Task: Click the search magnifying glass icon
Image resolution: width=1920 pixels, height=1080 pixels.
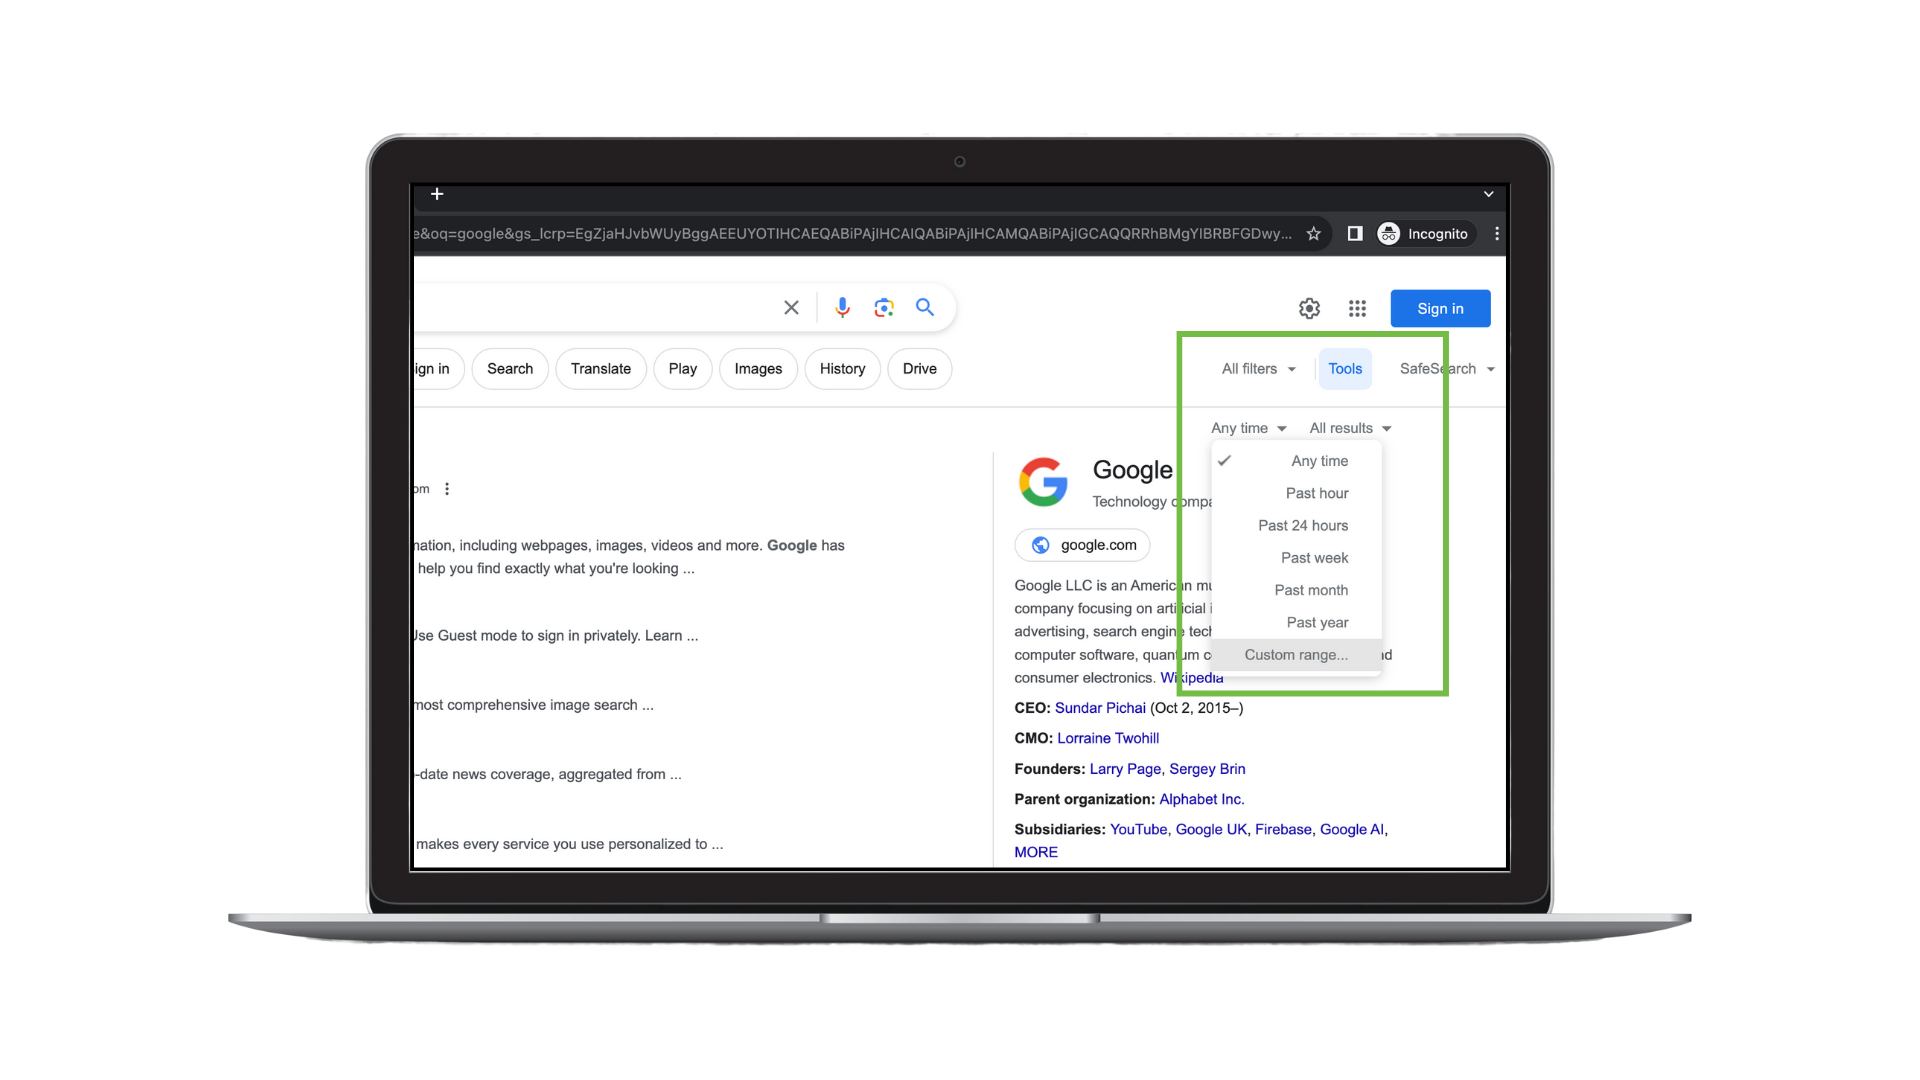Action: tap(926, 307)
